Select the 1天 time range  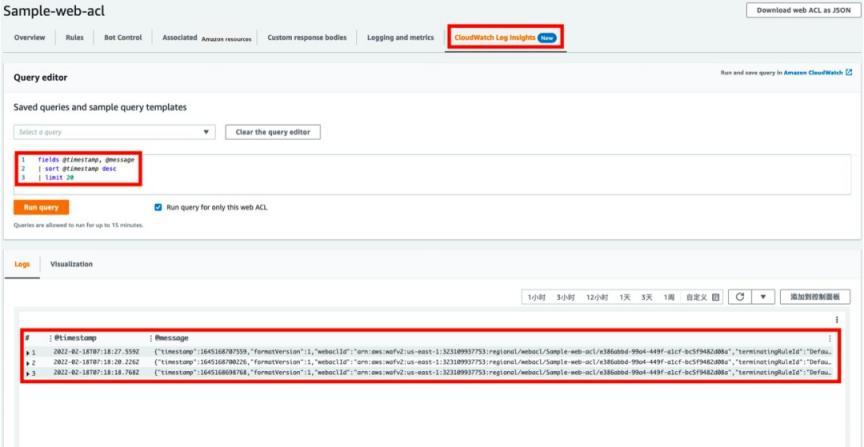tap(625, 297)
